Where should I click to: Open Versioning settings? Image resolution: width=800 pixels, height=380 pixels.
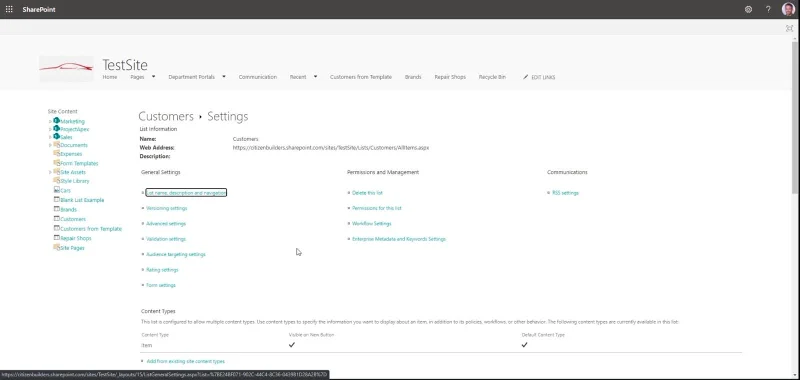click(166, 208)
